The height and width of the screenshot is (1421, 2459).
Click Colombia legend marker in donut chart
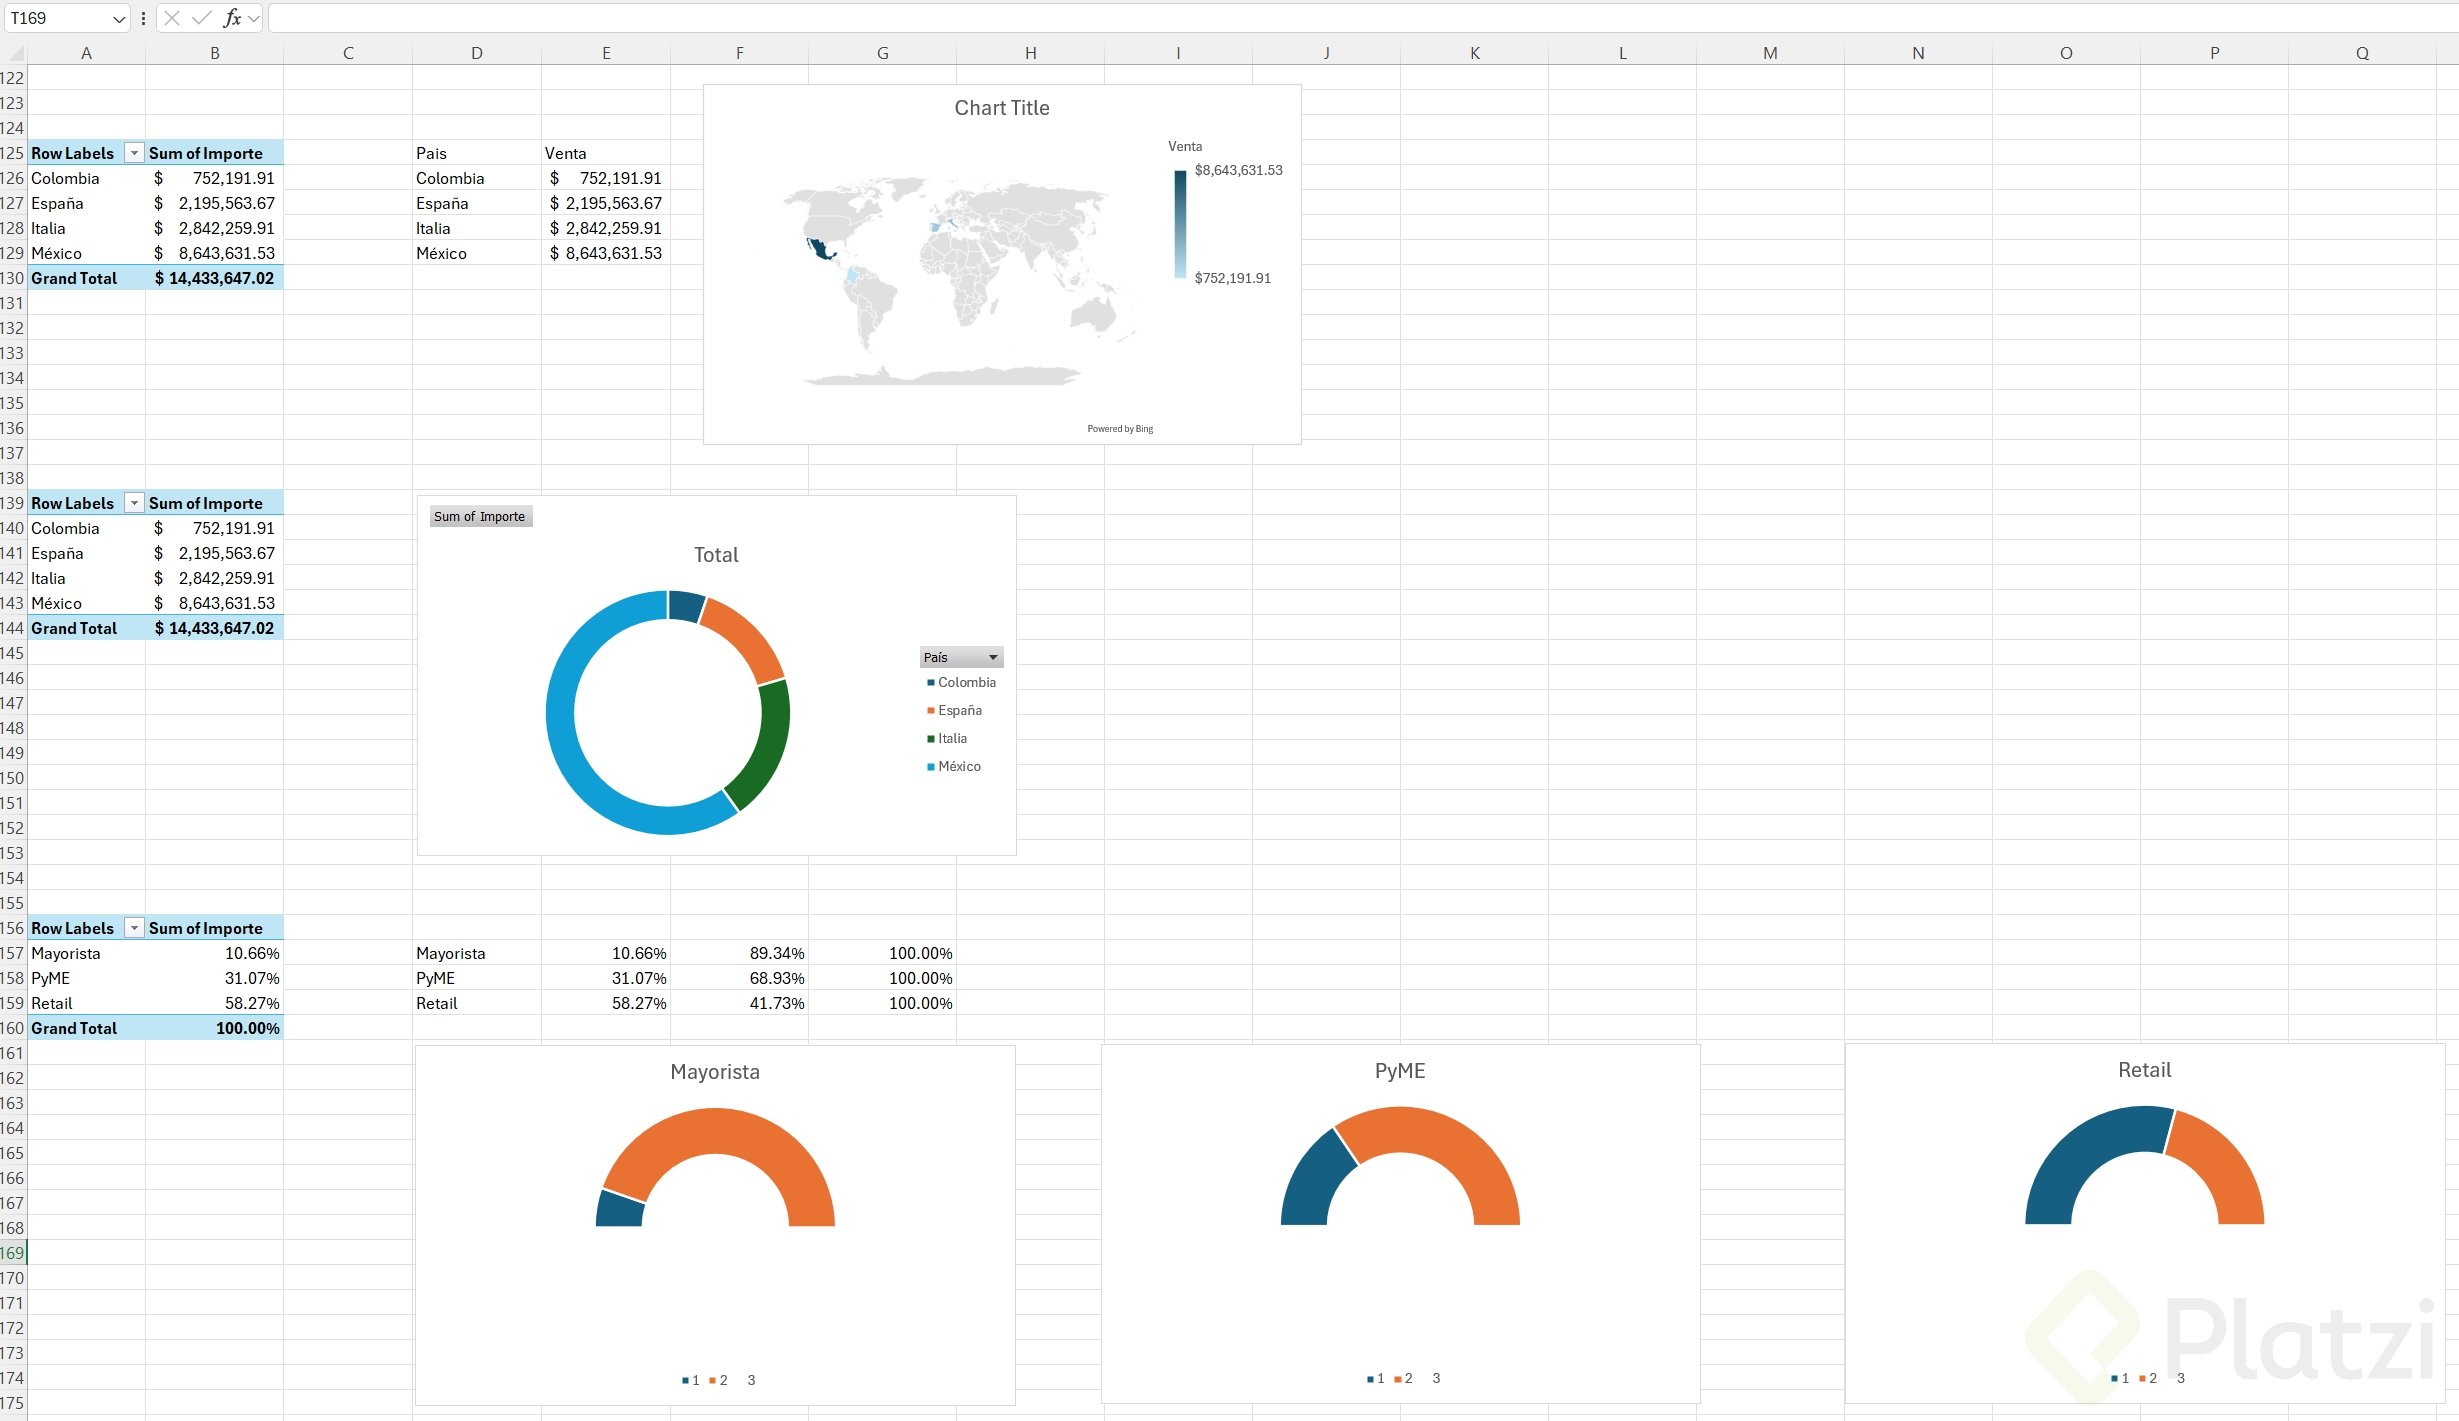(931, 683)
